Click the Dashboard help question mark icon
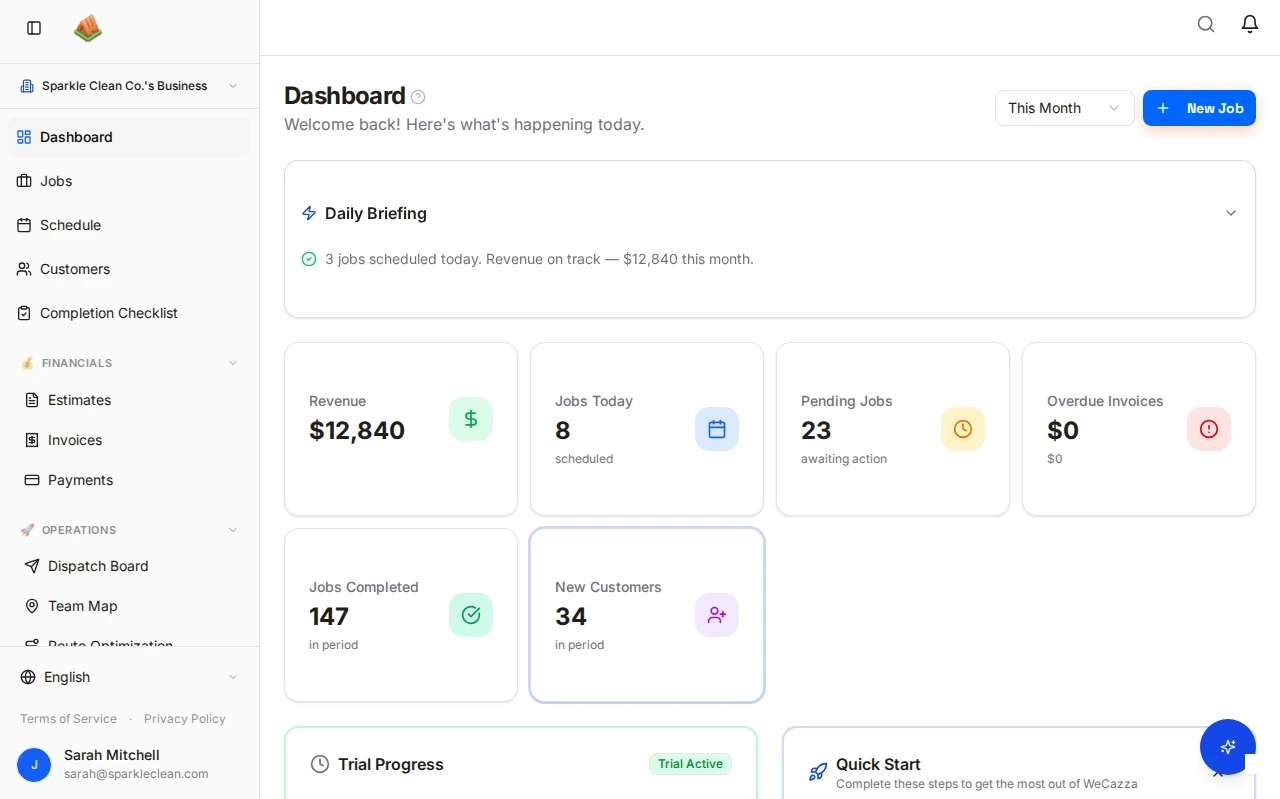Image resolution: width=1280 pixels, height=799 pixels. (418, 96)
